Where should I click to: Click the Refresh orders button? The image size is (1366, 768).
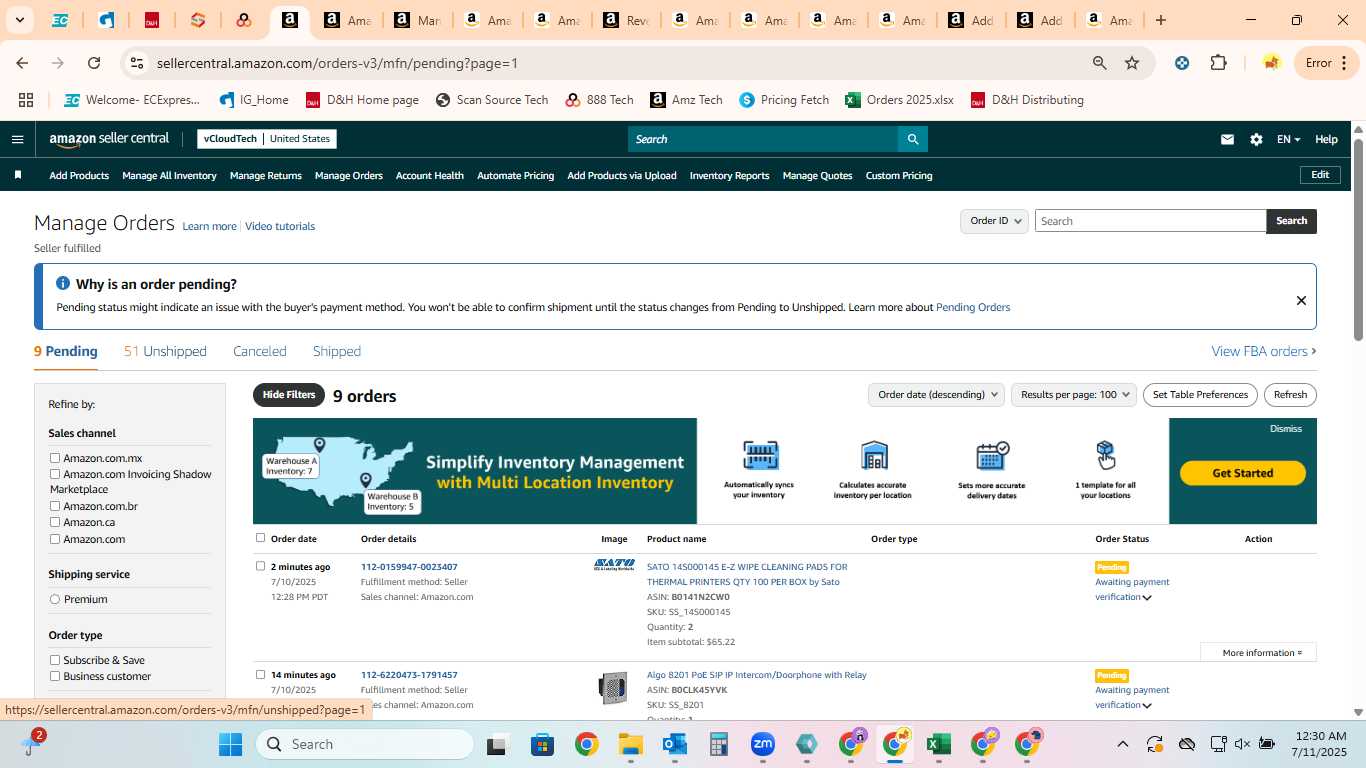(1290, 395)
